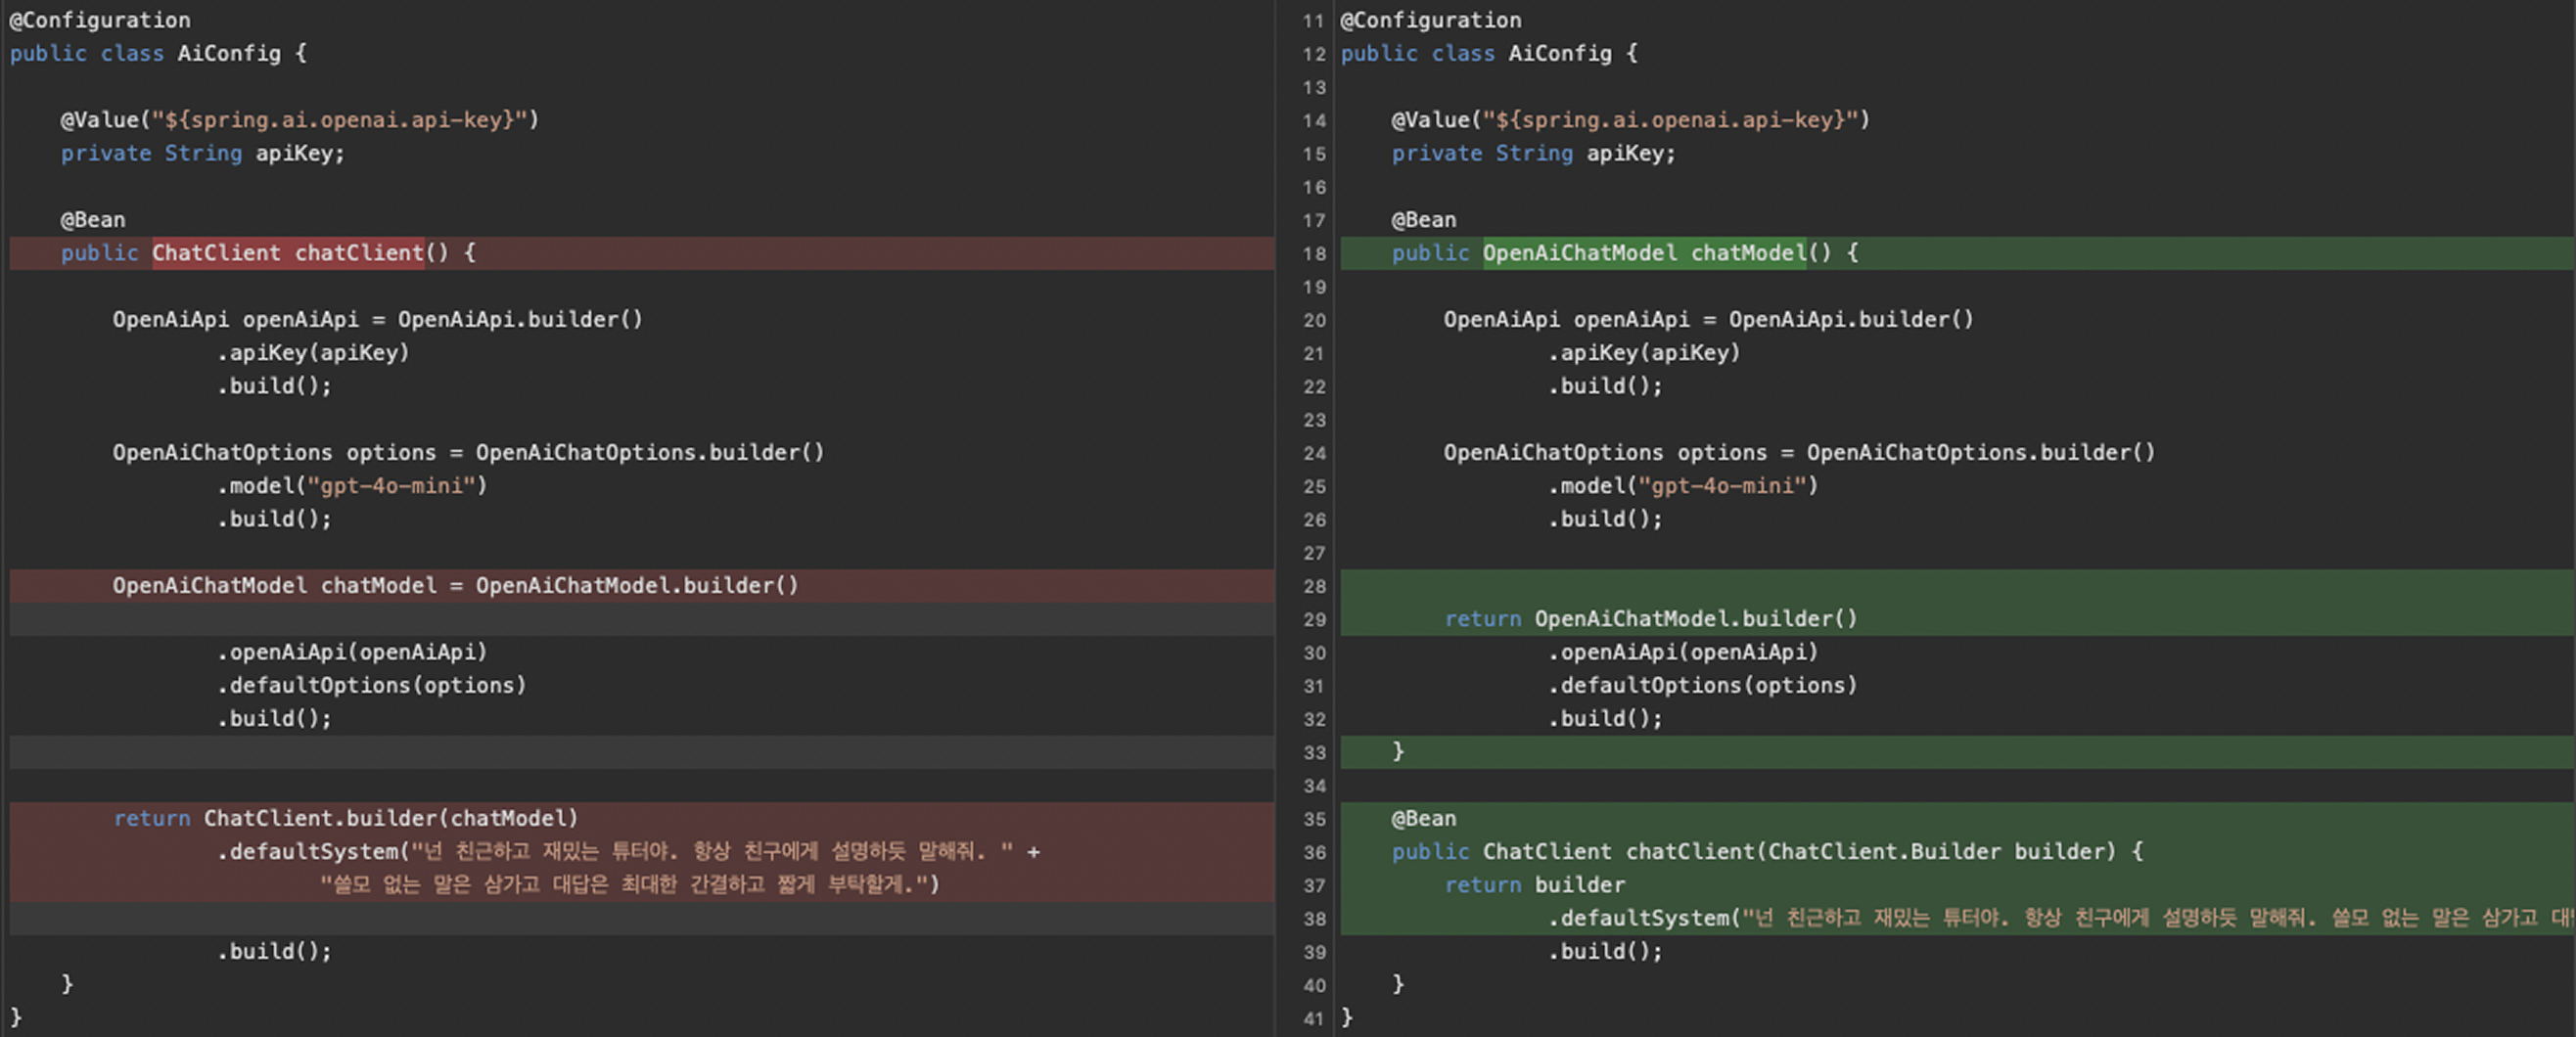Click '@Configuration' annotation in left pane
Screen dimensions: 2576x1037
tap(100, 20)
